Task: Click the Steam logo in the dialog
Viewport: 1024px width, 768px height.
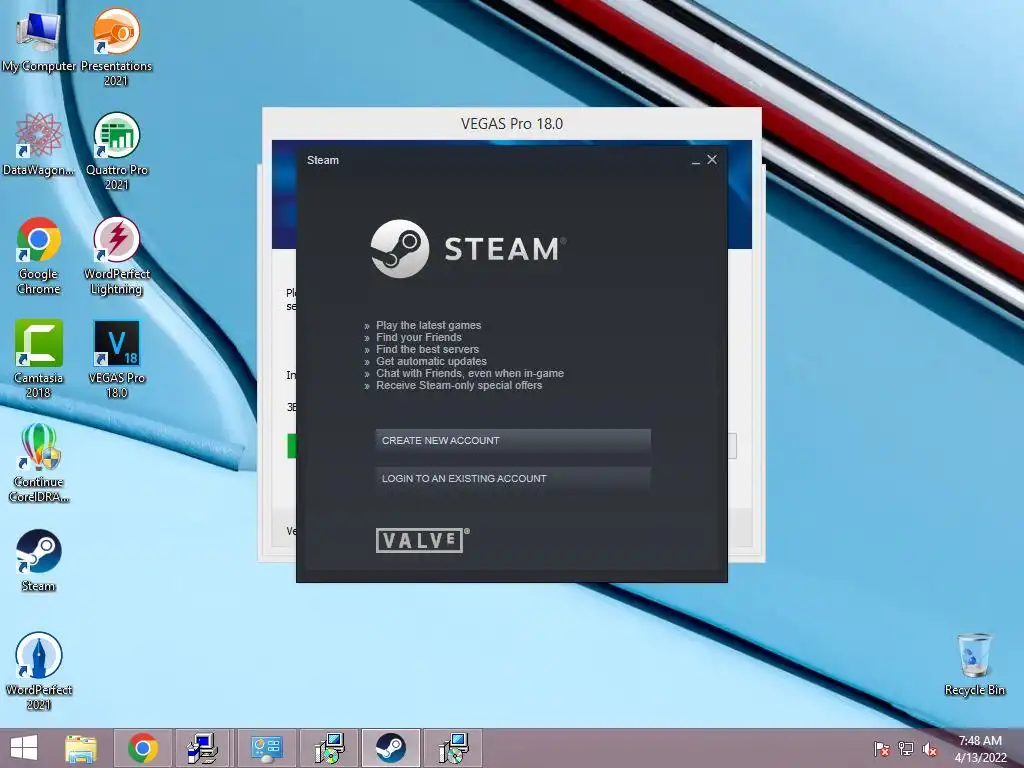Action: 468,249
